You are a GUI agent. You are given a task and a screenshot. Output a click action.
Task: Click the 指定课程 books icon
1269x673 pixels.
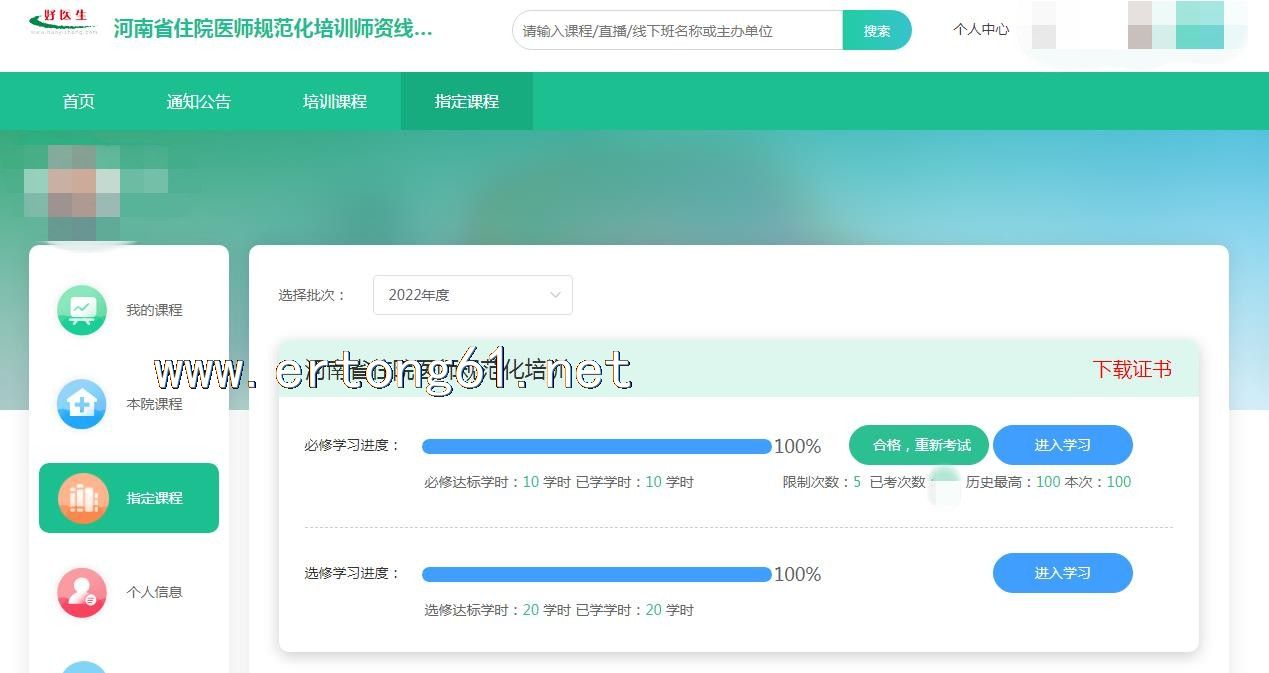coord(83,498)
